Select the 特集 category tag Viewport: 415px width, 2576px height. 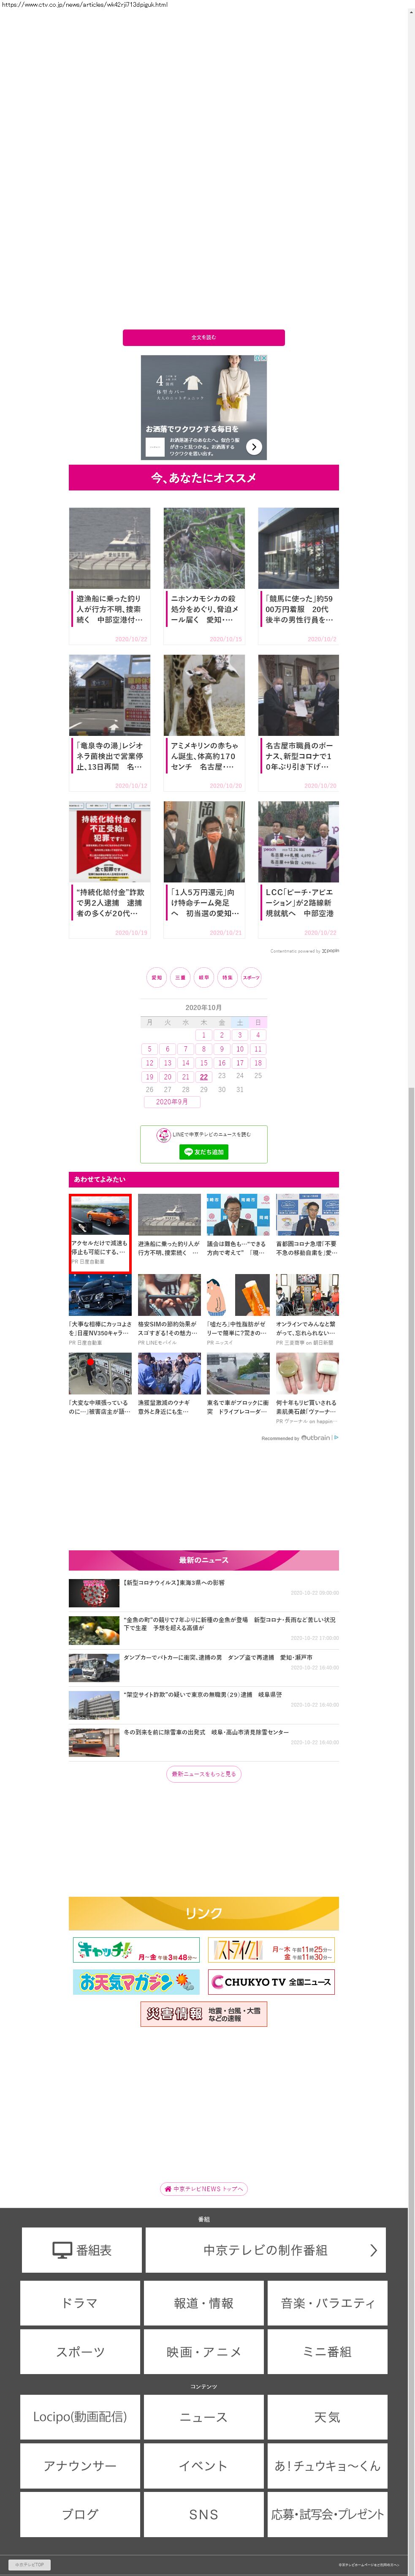pyautogui.click(x=227, y=978)
